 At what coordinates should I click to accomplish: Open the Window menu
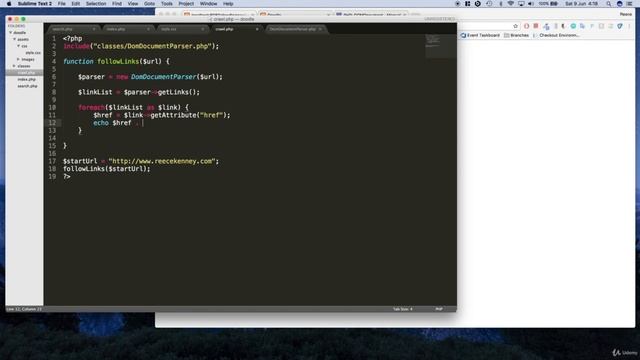click(x=209, y=4)
